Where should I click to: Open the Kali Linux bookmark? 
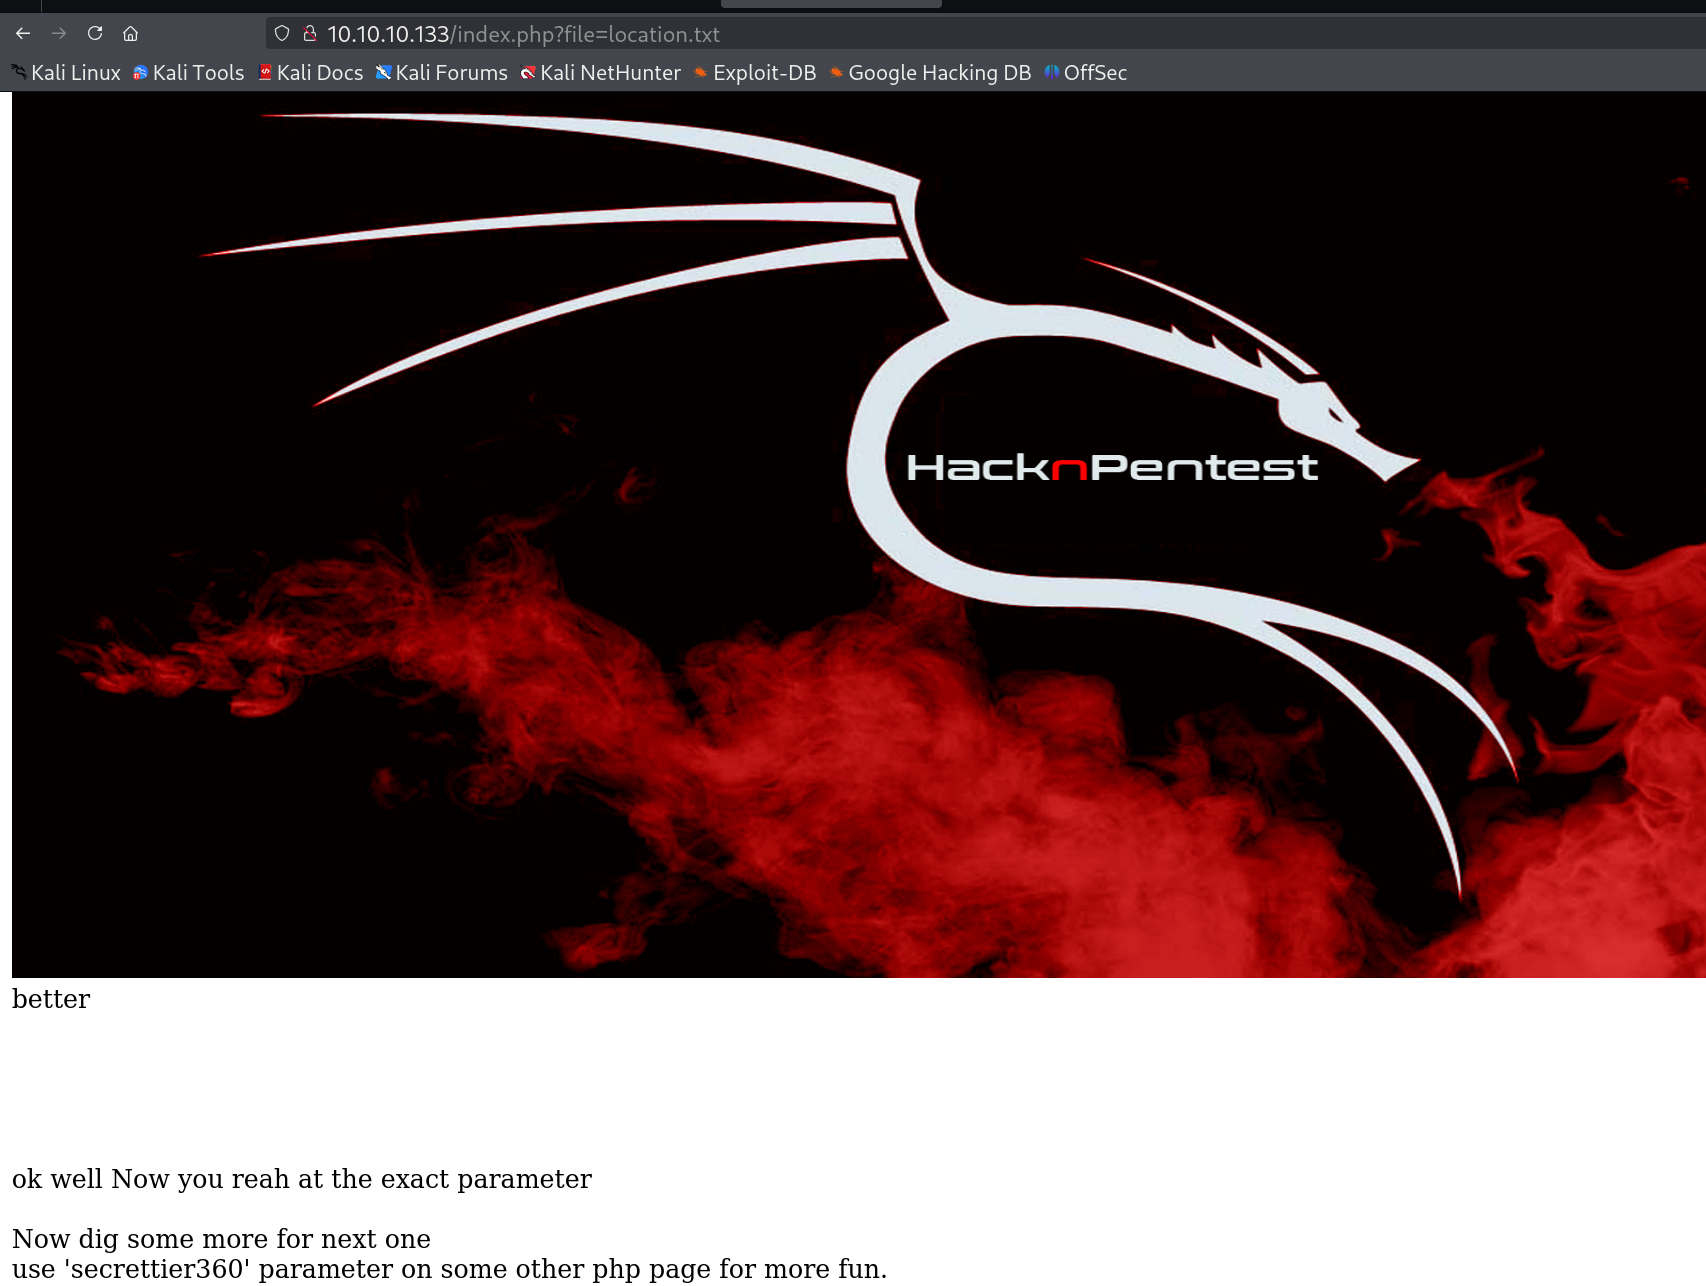(66, 73)
